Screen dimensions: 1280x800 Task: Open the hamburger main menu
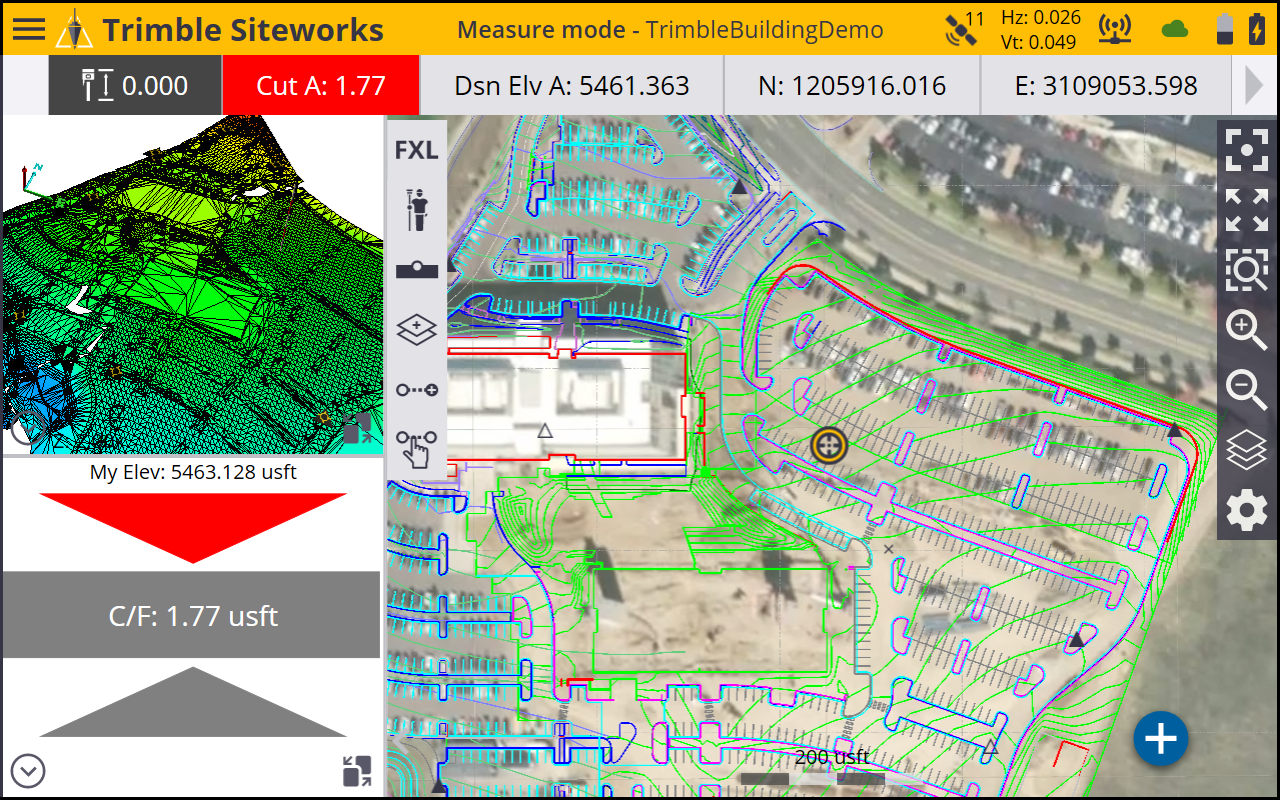click(x=28, y=28)
